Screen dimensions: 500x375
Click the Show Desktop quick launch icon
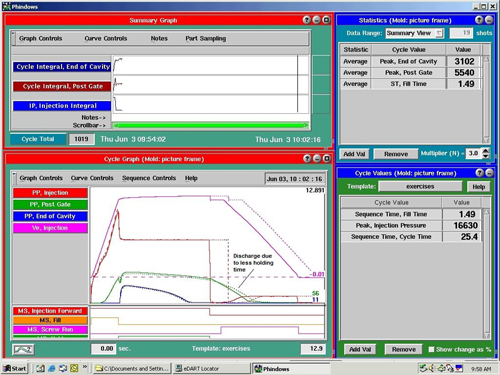point(40,368)
